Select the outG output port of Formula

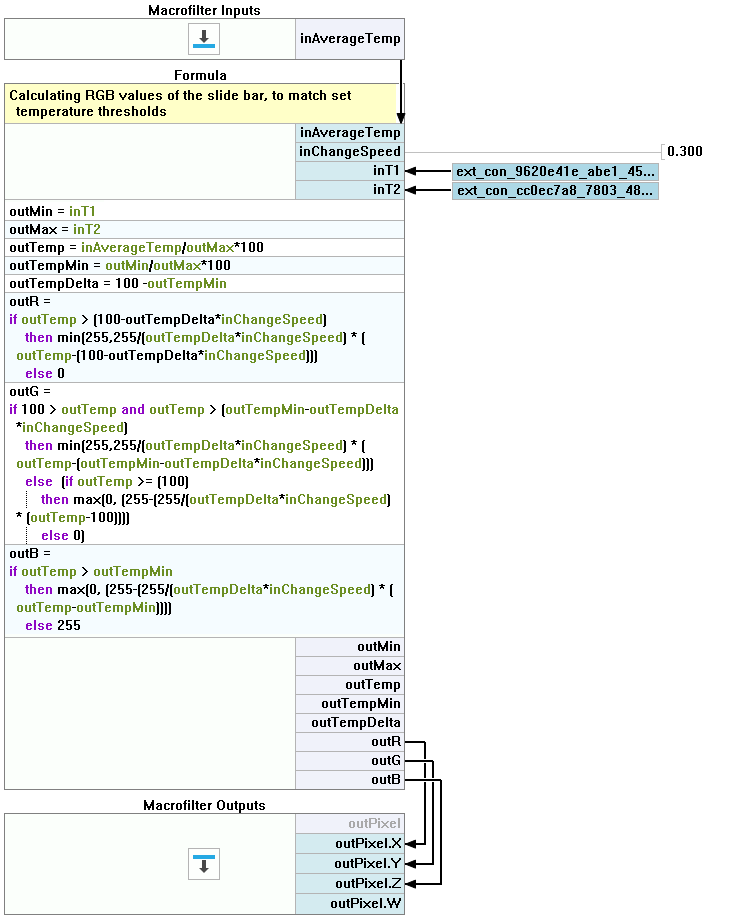(349, 761)
